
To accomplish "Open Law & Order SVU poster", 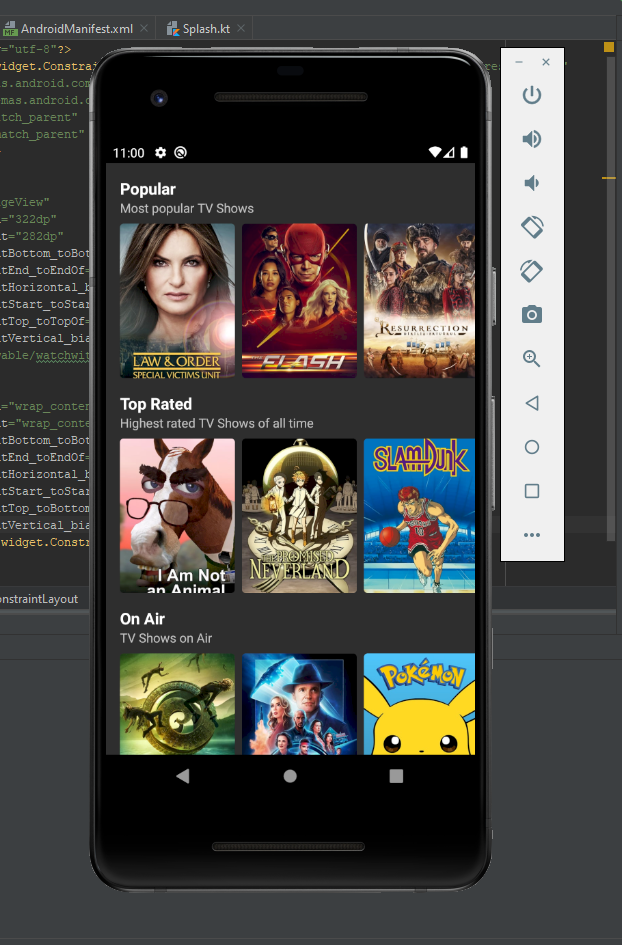I will (177, 301).
